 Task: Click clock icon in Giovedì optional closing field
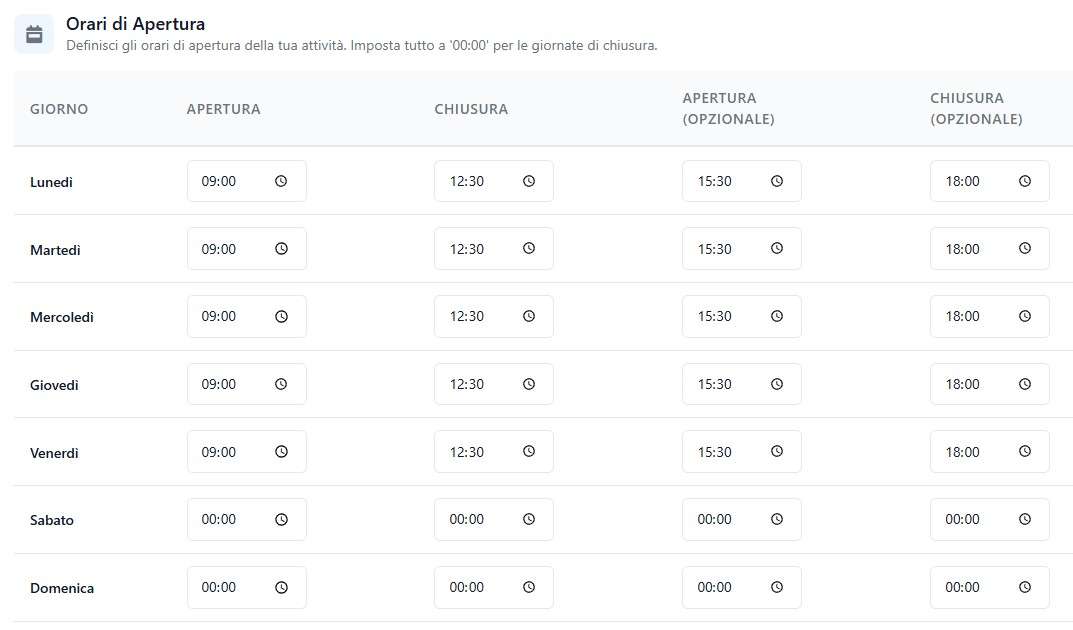click(1025, 384)
